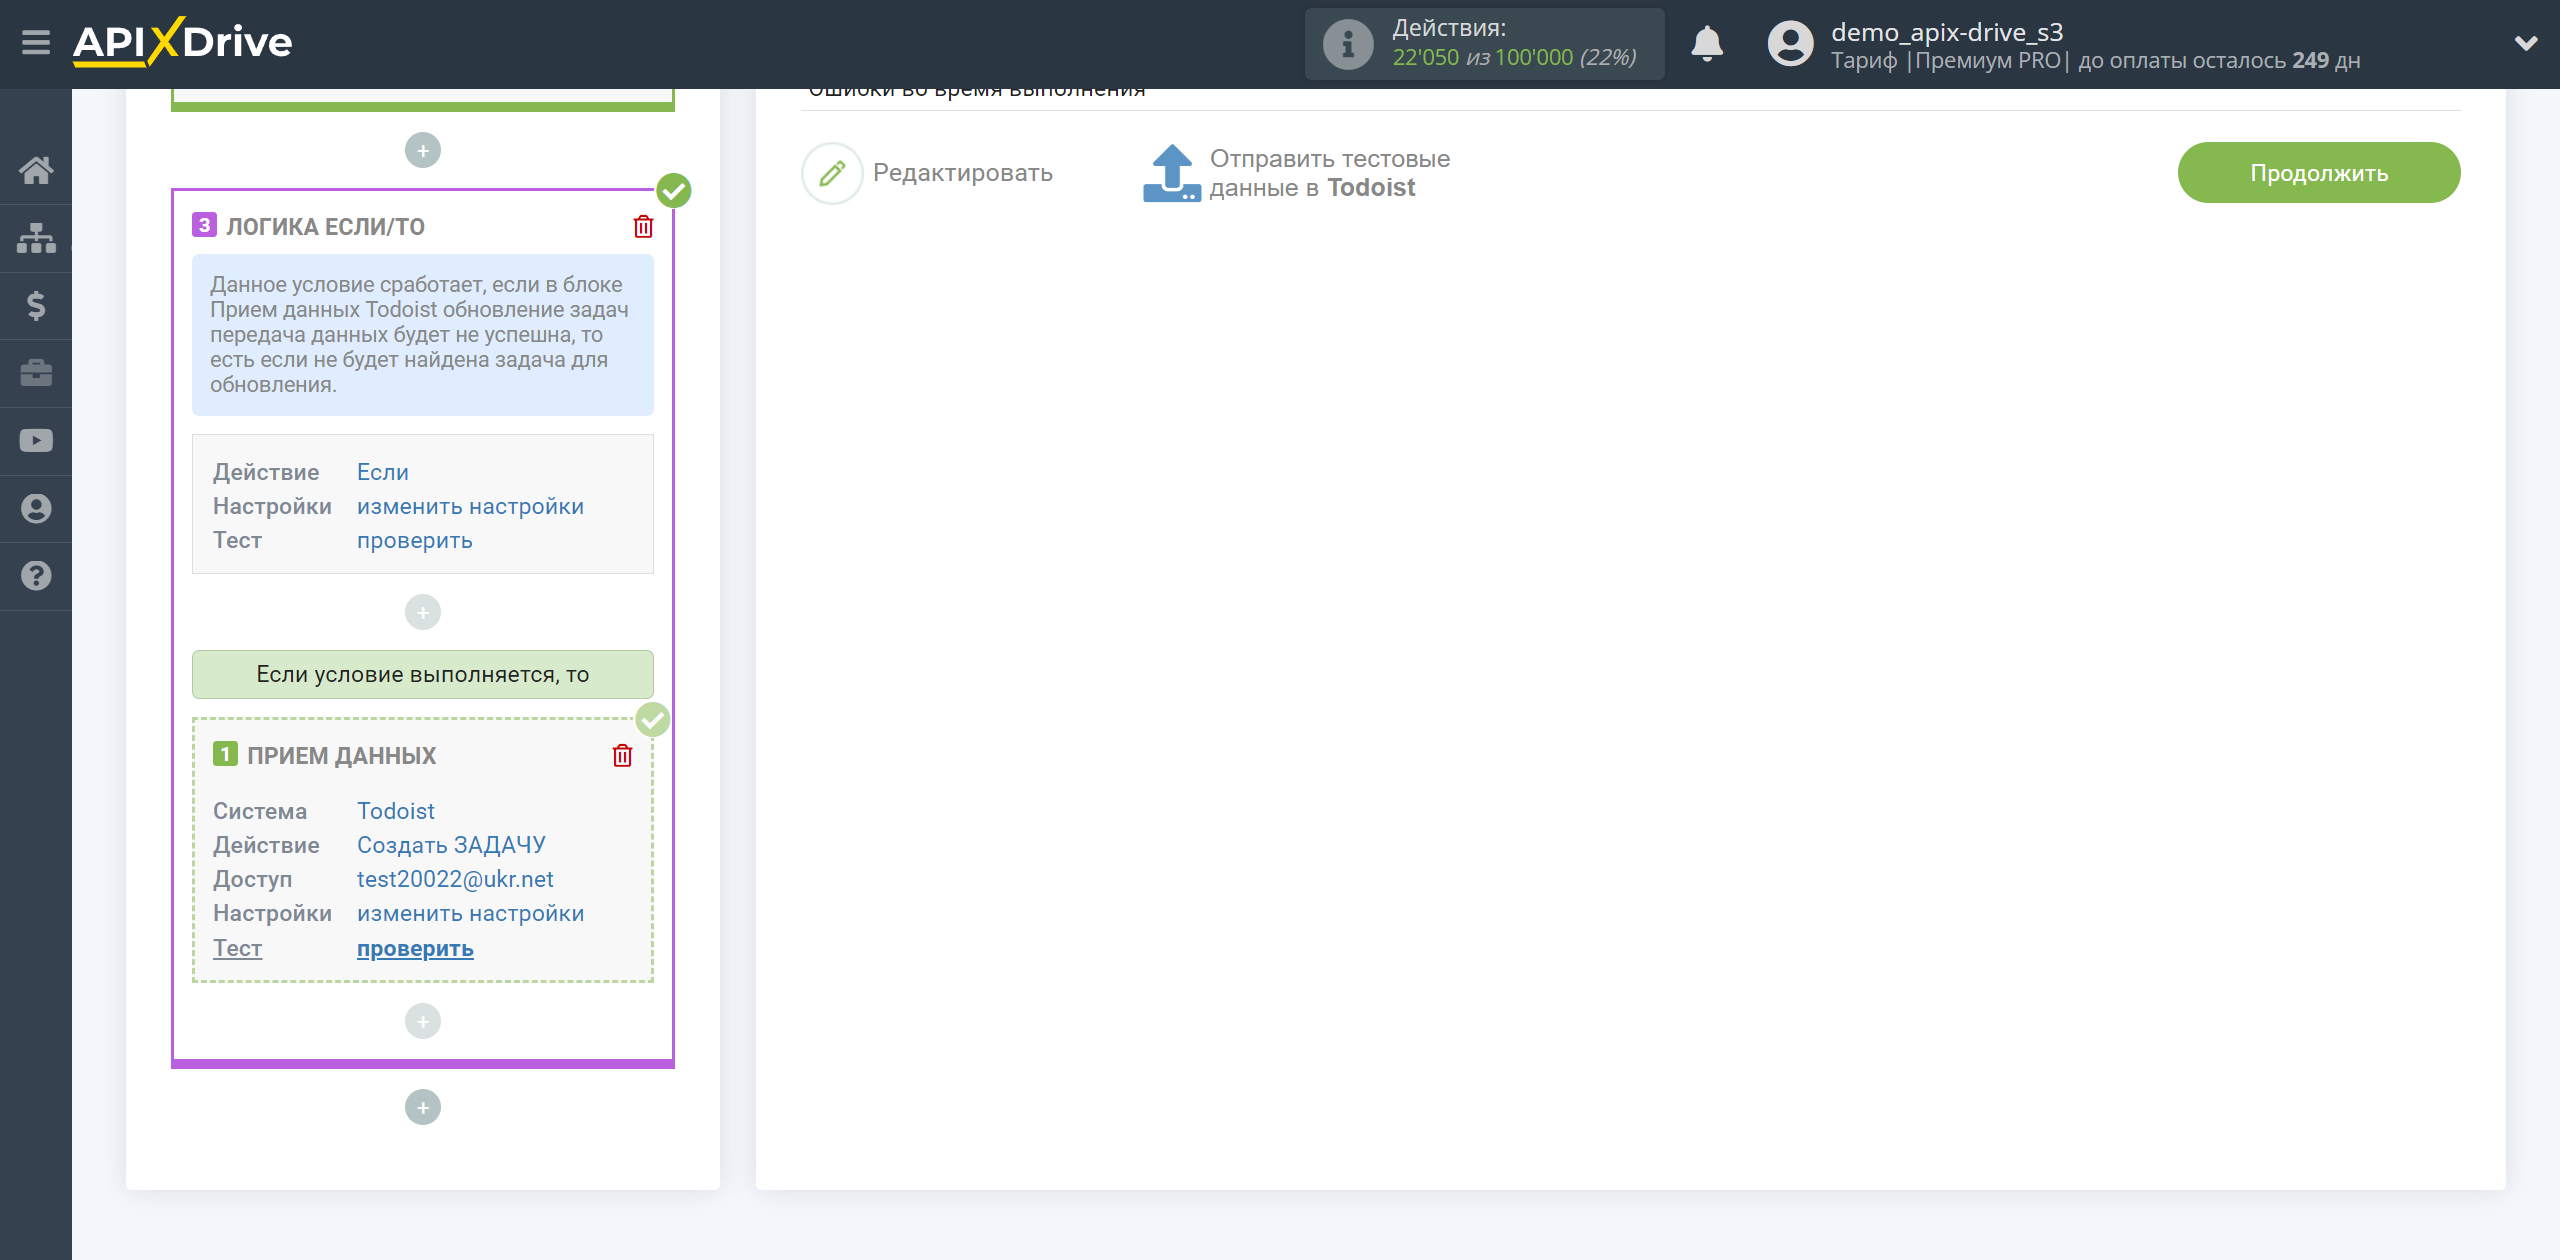Click the test20022@ukr.net access link
This screenshot has height=1260, width=2560.
(x=455, y=879)
